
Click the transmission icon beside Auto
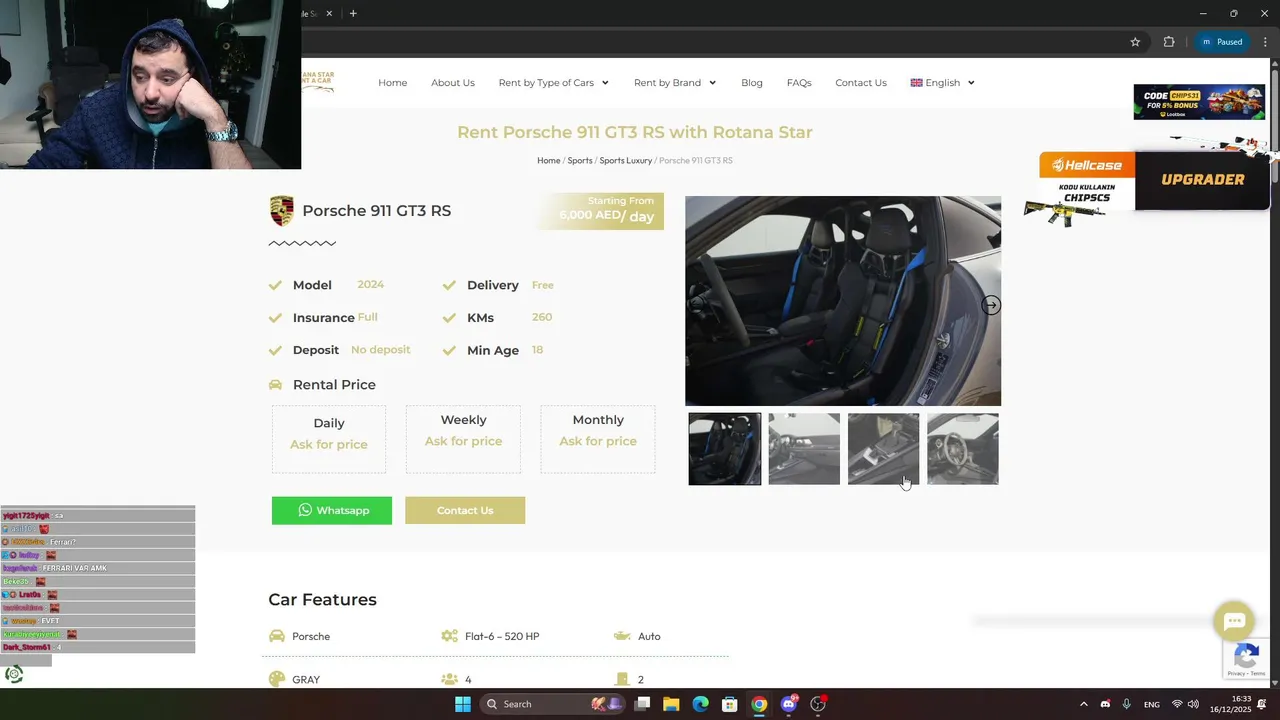(x=622, y=636)
